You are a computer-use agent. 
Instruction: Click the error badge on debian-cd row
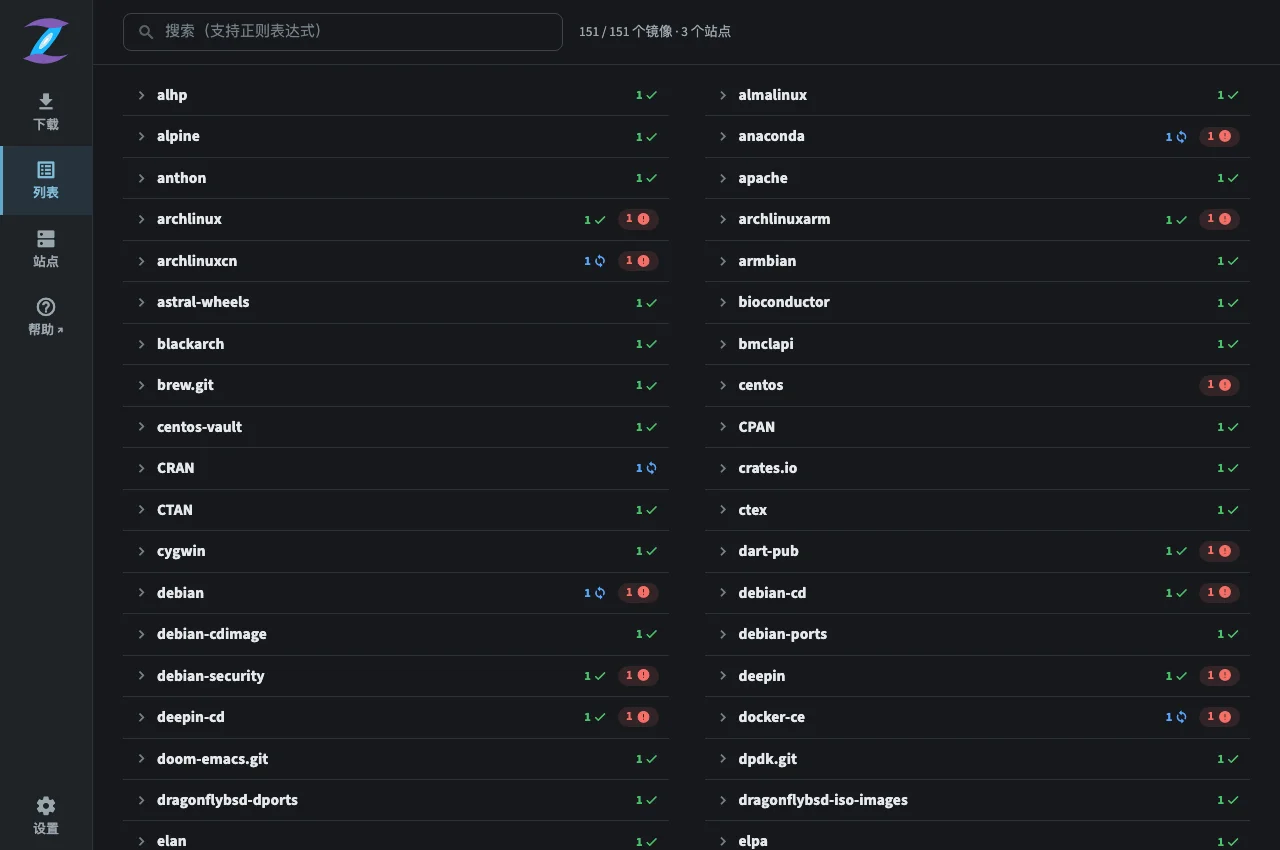point(1219,593)
